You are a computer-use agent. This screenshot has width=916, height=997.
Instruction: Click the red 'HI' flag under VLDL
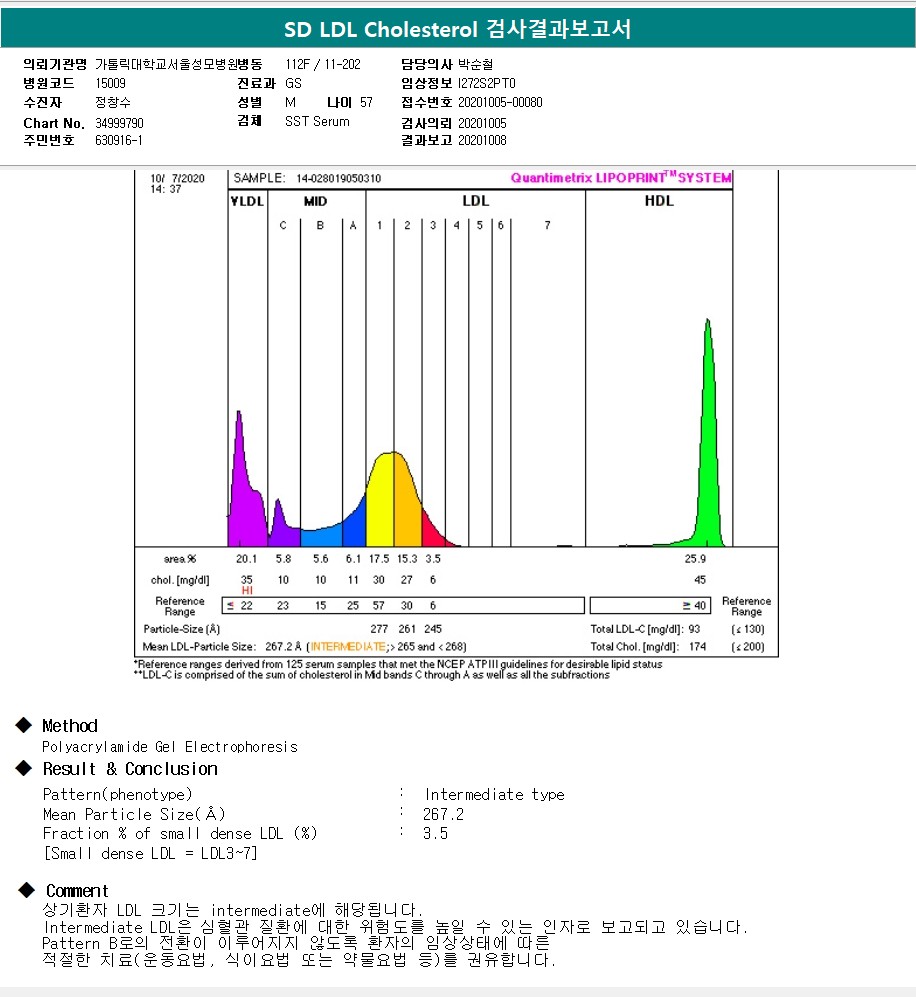(x=247, y=591)
